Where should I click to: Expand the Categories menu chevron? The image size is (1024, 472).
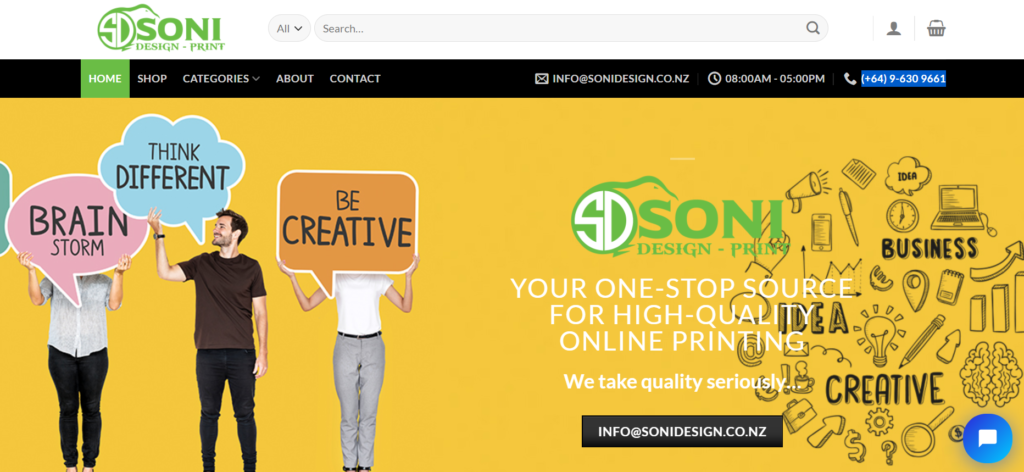(256, 79)
